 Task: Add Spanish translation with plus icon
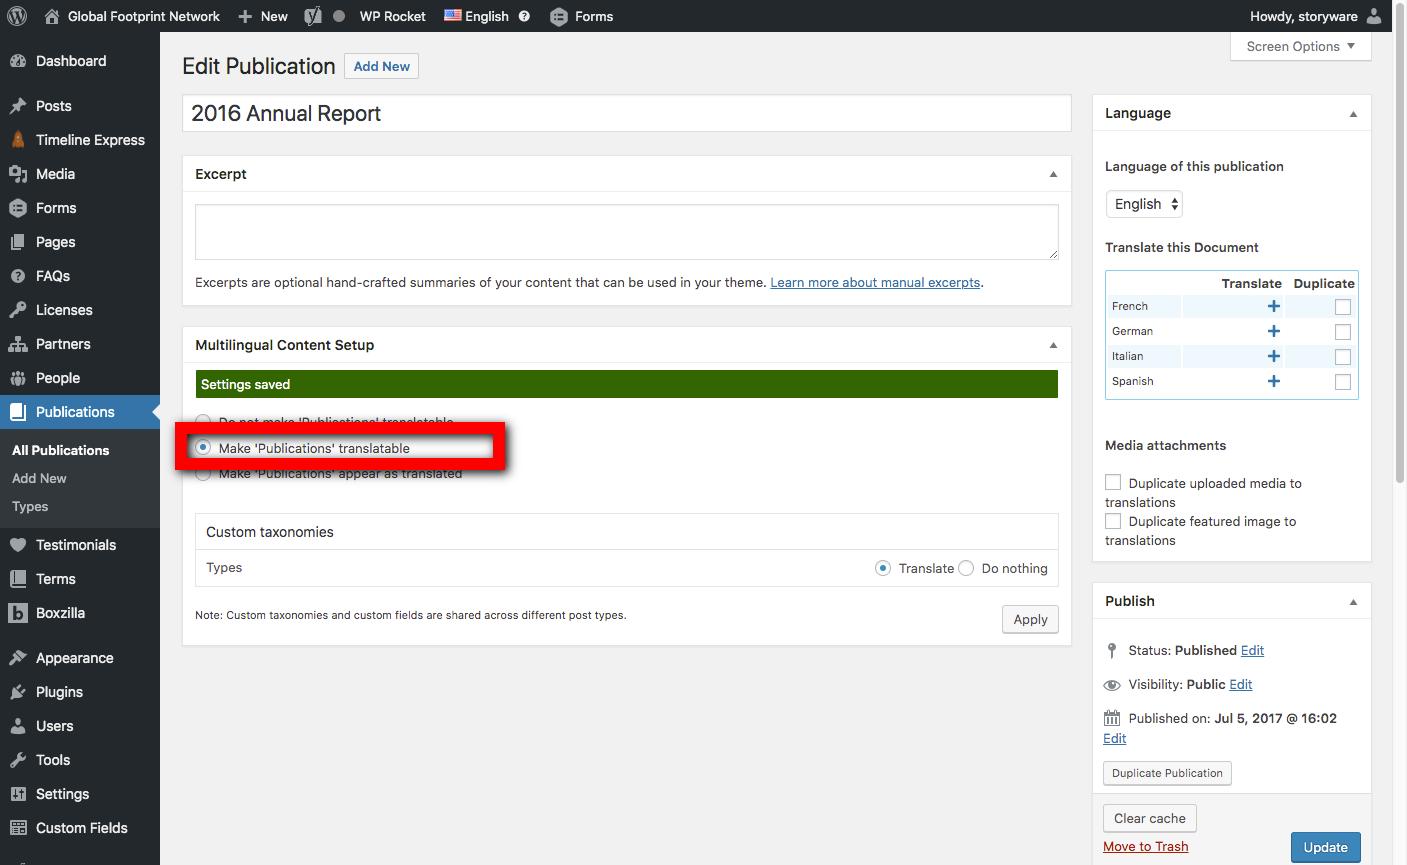pyautogui.click(x=1274, y=381)
